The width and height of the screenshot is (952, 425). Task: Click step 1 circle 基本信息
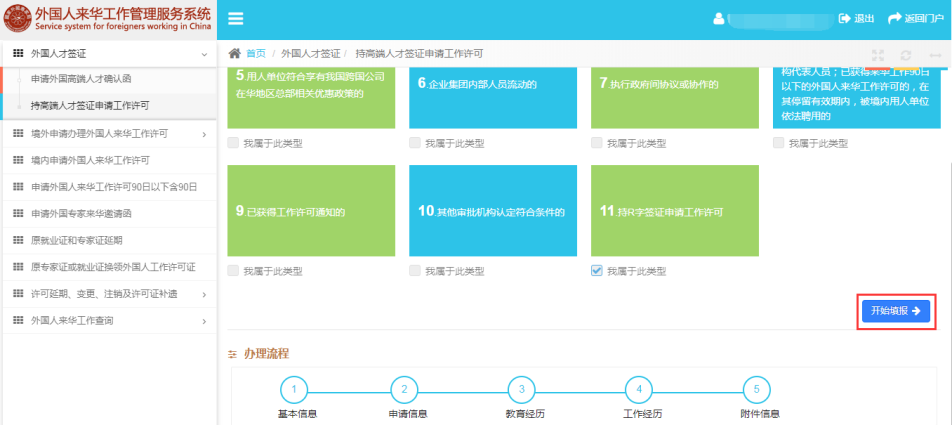[294, 390]
